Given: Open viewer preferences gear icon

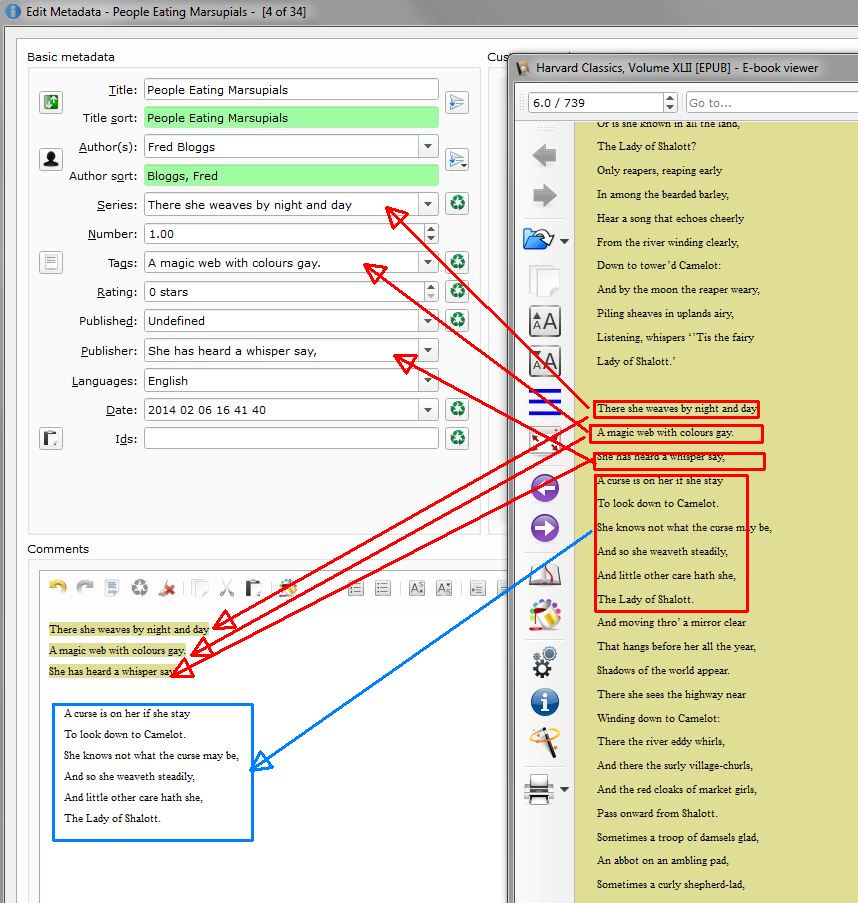Looking at the screenshot, I should point(544,662).
